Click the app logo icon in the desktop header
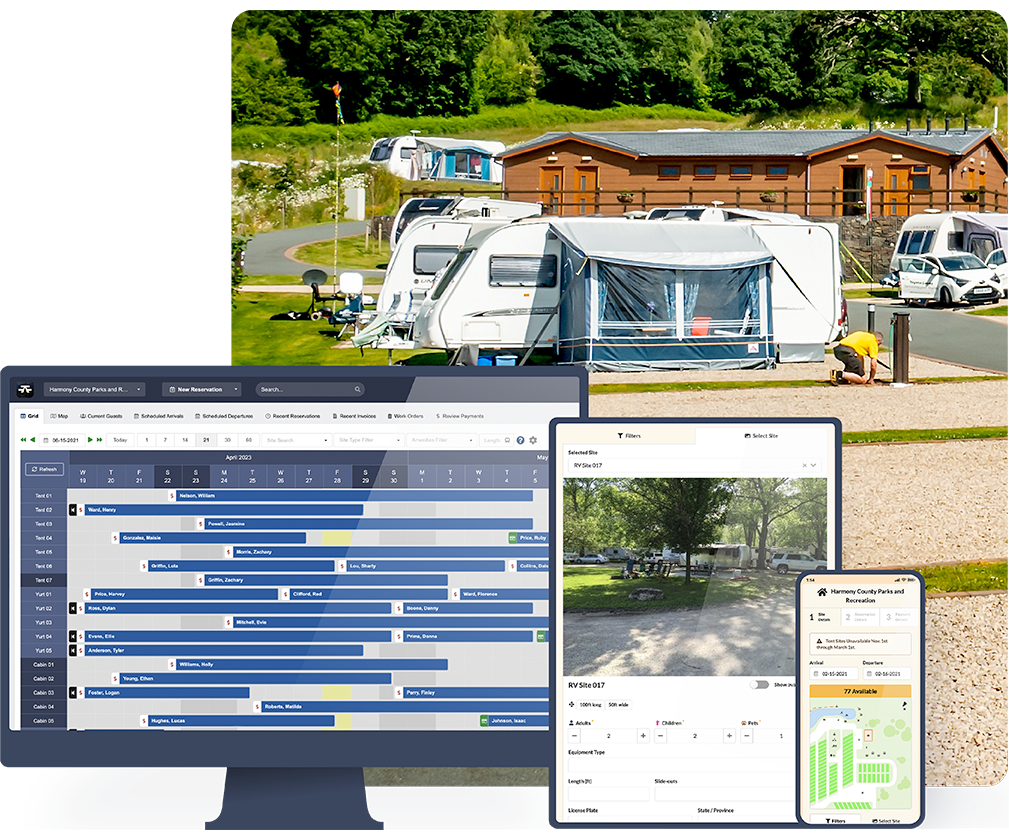The height and width of the screenshot is (839, 1009). (25, 389)
